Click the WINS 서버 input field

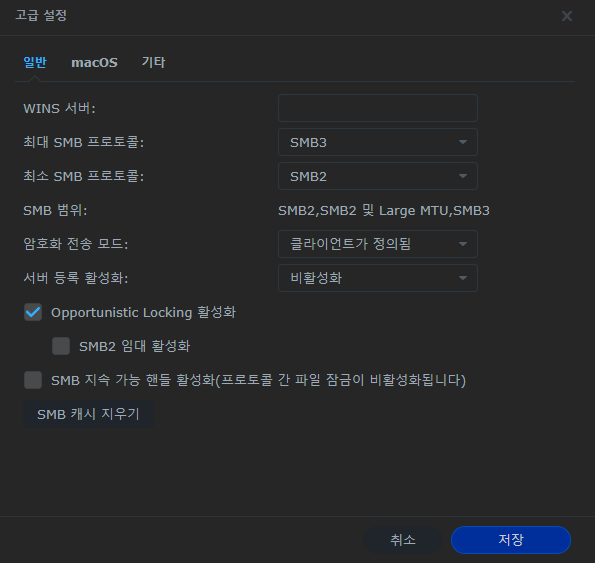[378, 108]
